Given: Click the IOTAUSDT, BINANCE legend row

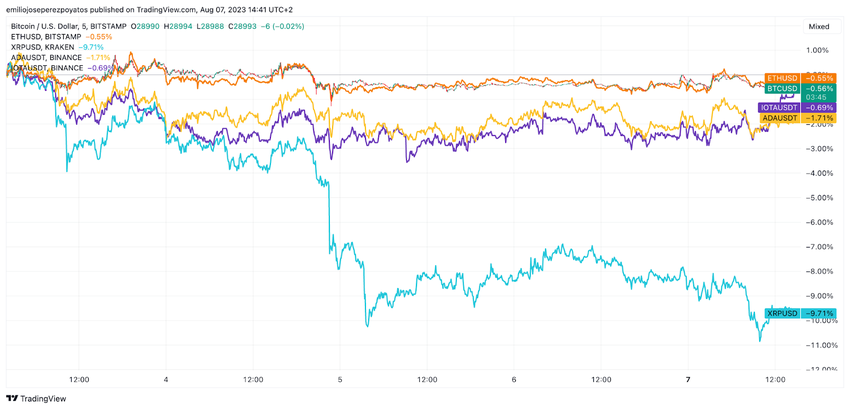Looking at the screenshot, I should 48,68.
